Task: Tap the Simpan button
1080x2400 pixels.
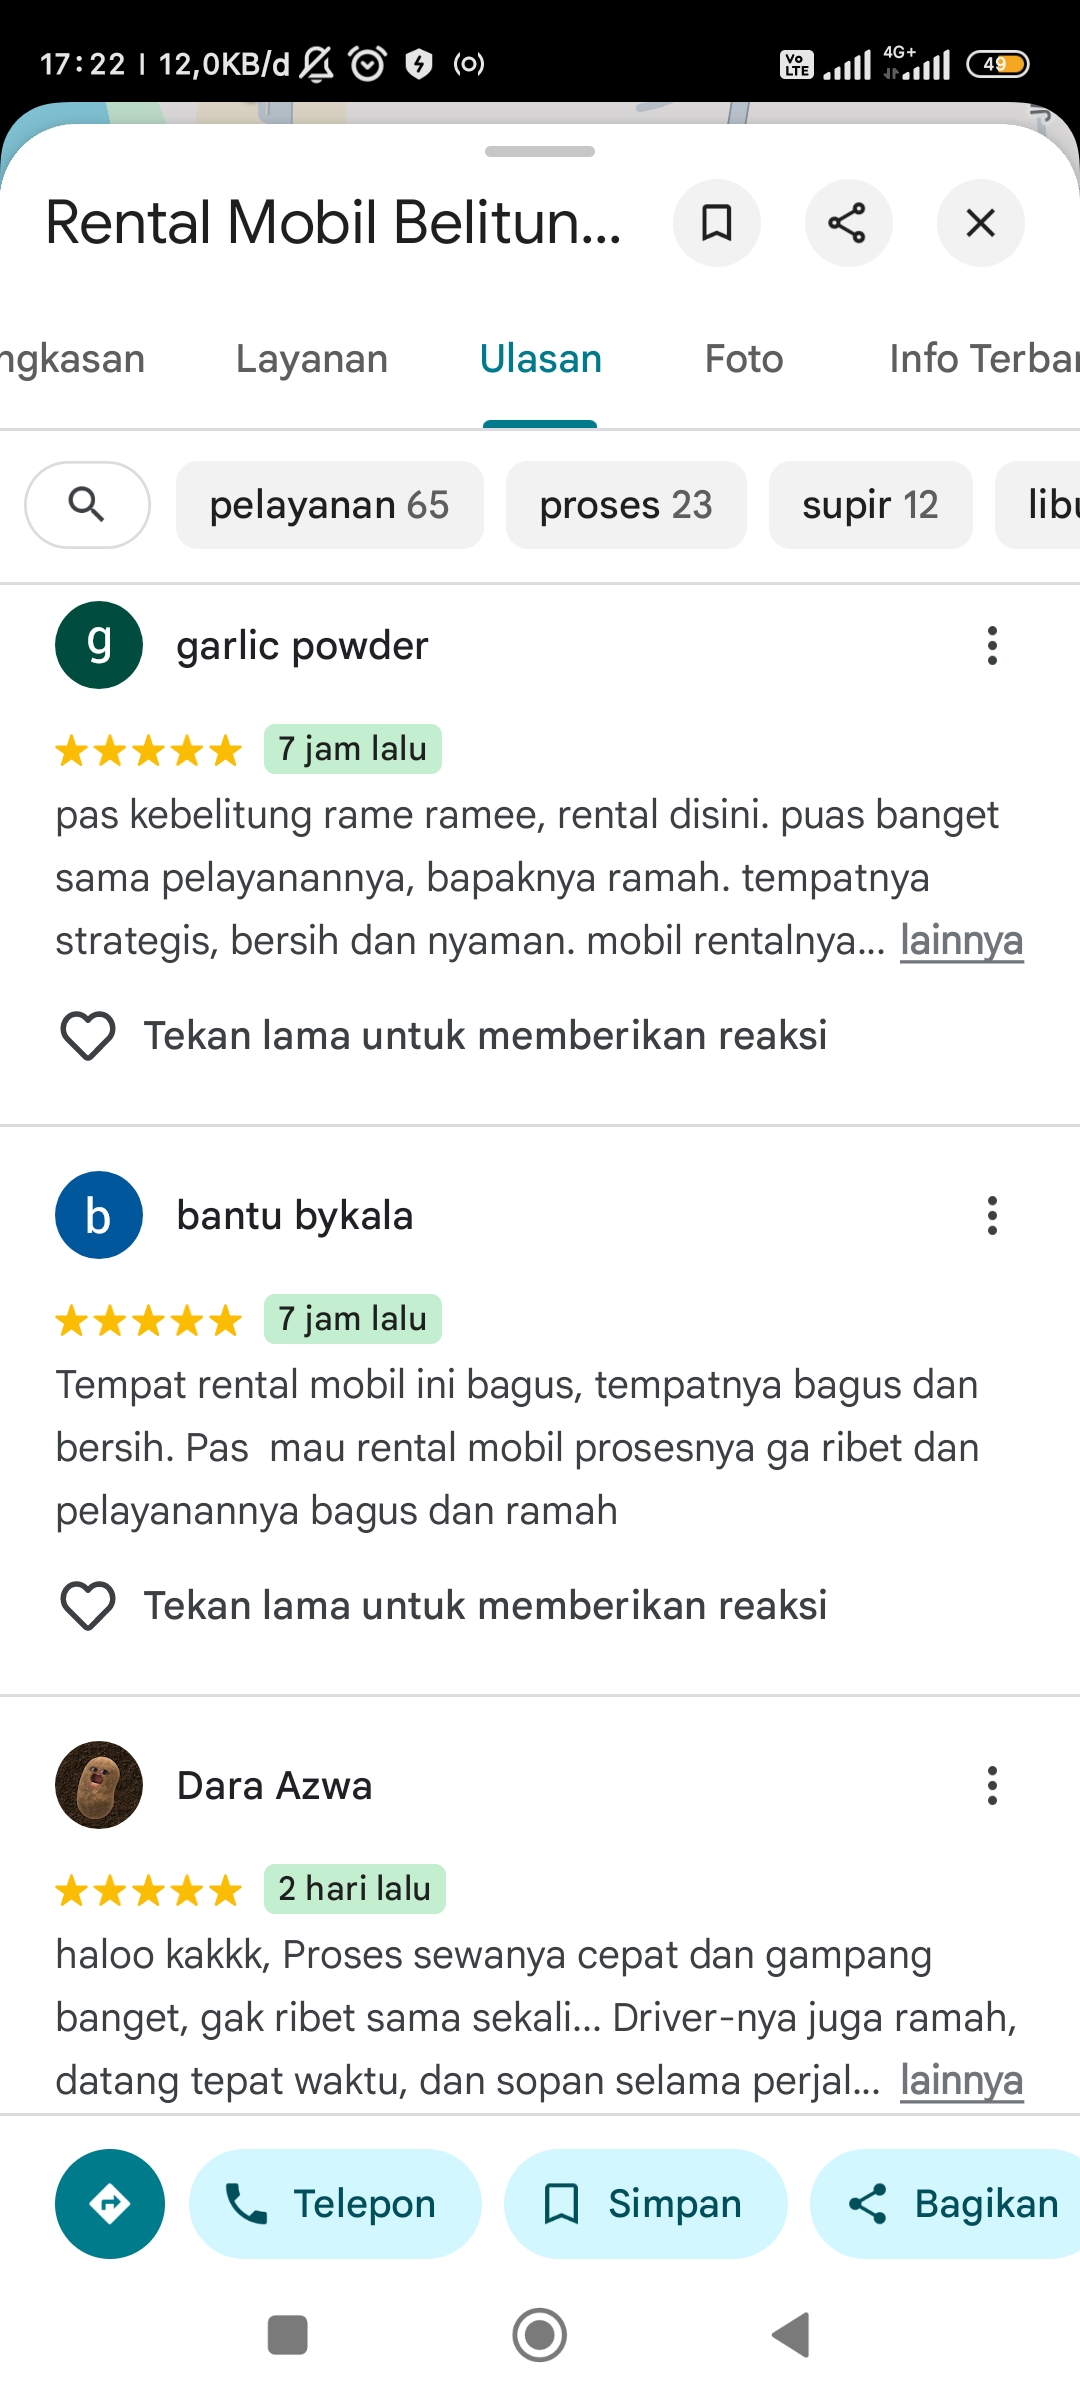Action: pyautogui.click(x=645, y=2204)
